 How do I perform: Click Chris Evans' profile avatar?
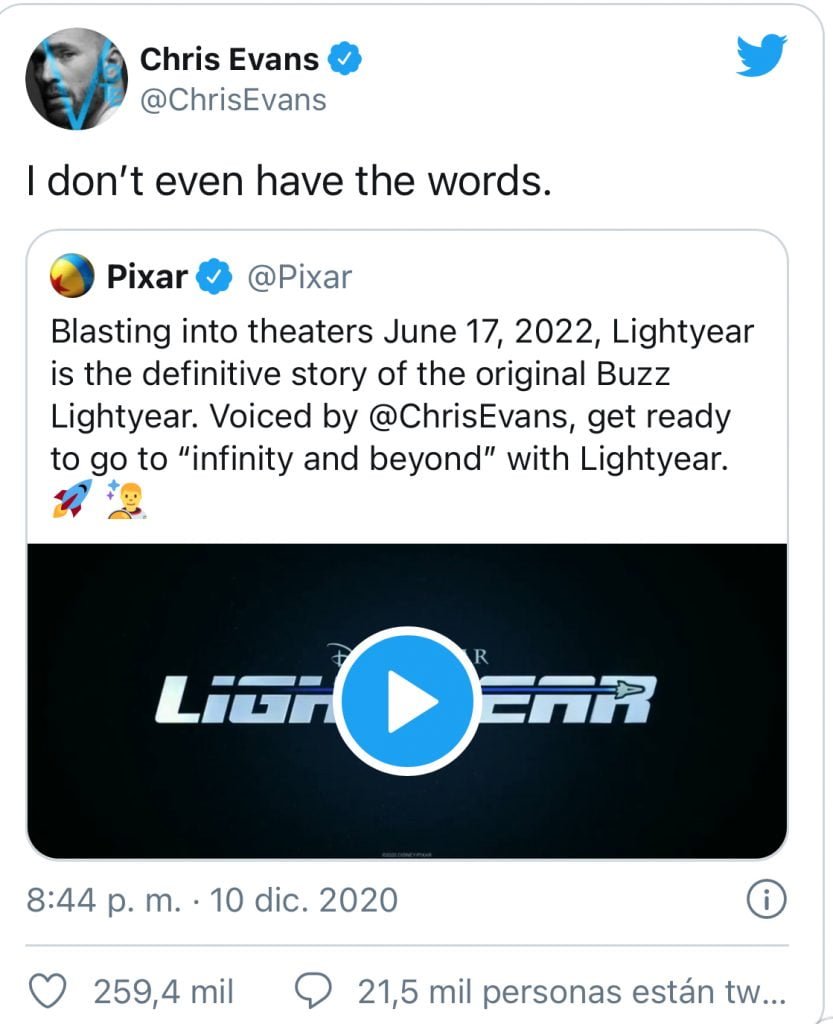pos(77,79)
